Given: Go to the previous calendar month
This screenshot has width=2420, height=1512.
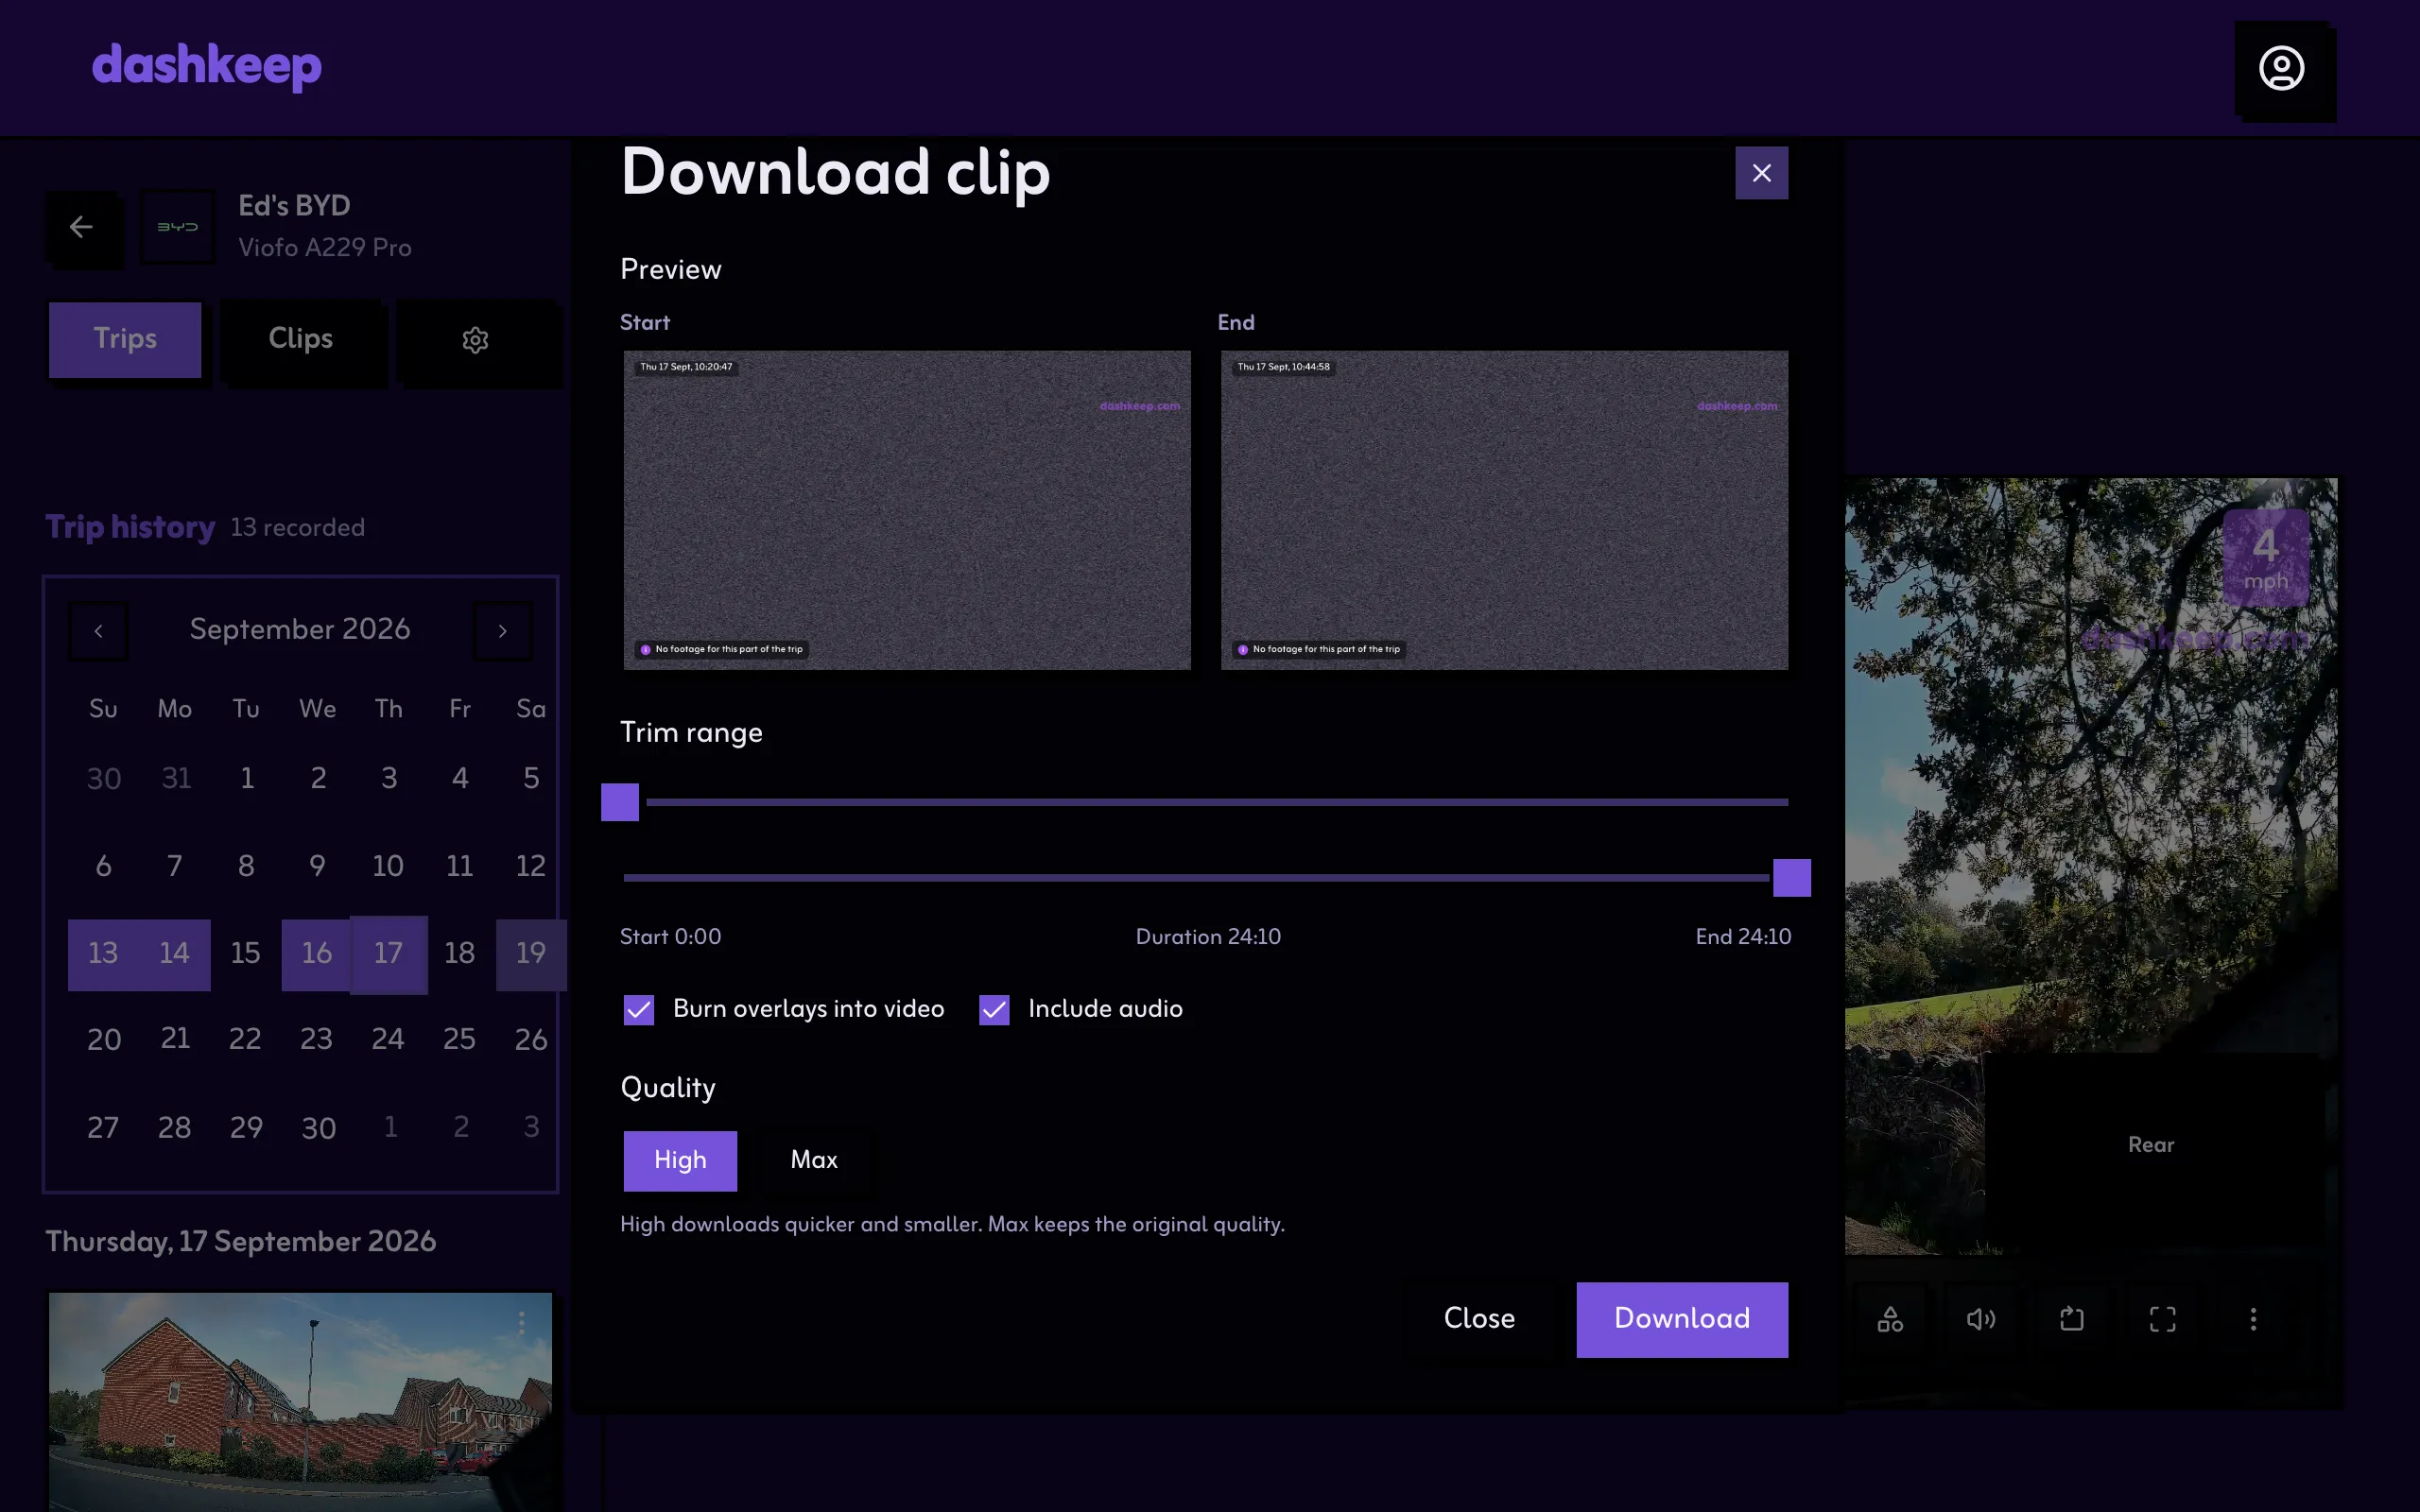Looking at the screenshot, I should (98, 631).
